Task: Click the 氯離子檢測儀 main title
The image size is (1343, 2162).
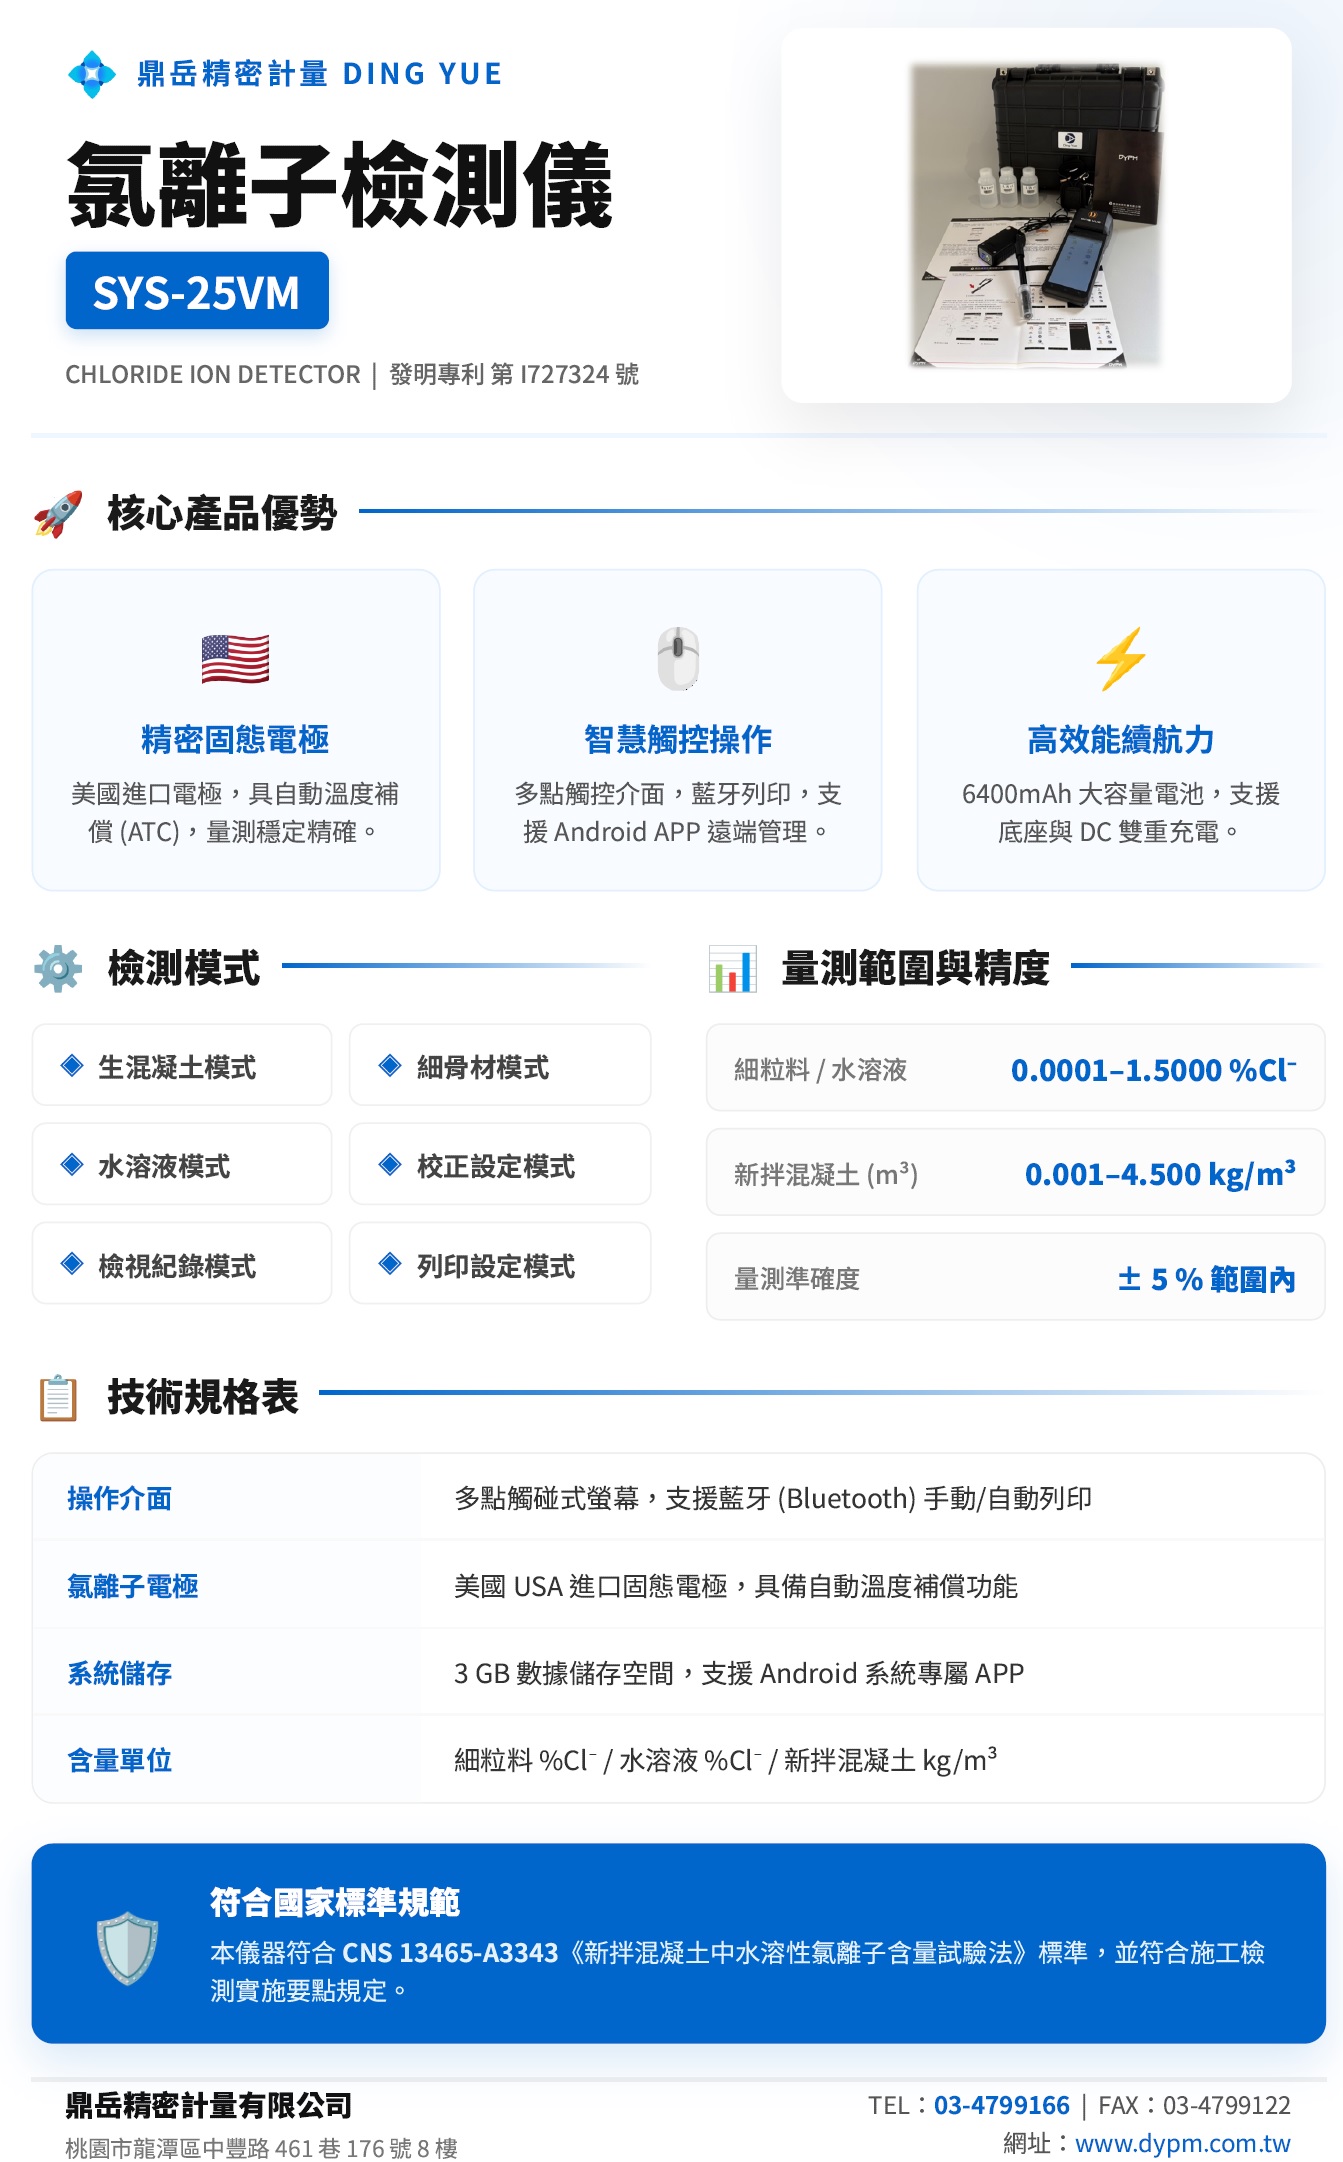Action: point(340,186)
